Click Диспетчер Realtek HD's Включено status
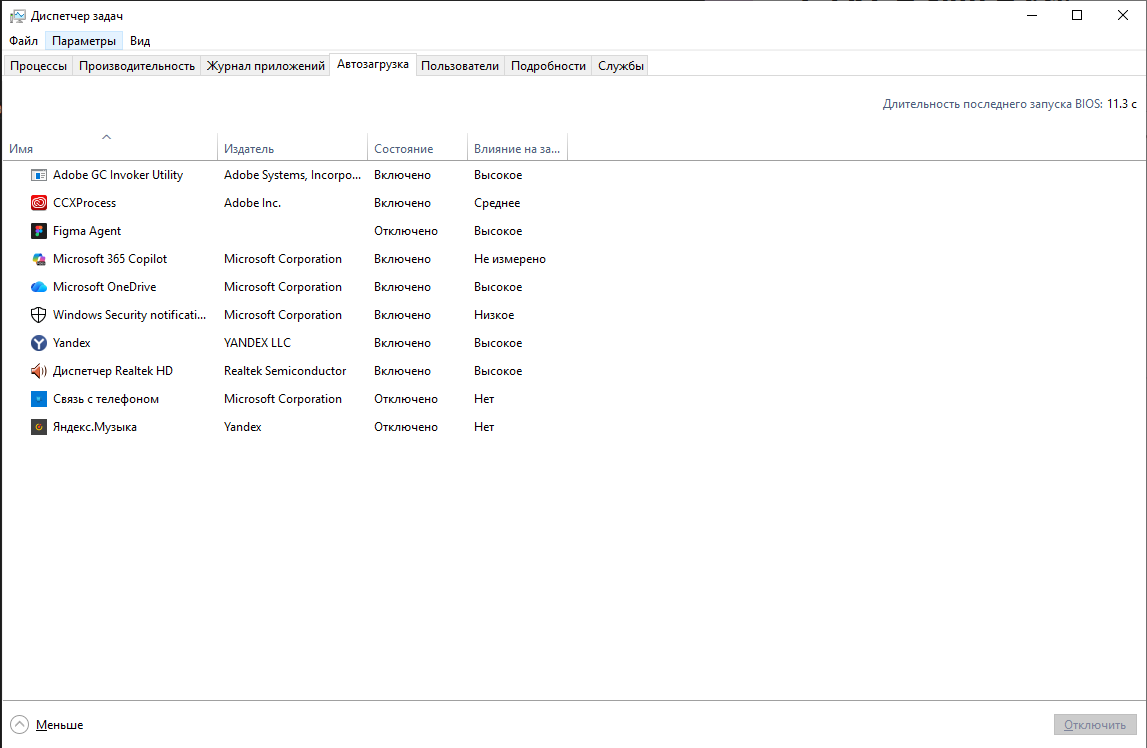This screenshot has width=1147, height=748. [x=402, y=371]
